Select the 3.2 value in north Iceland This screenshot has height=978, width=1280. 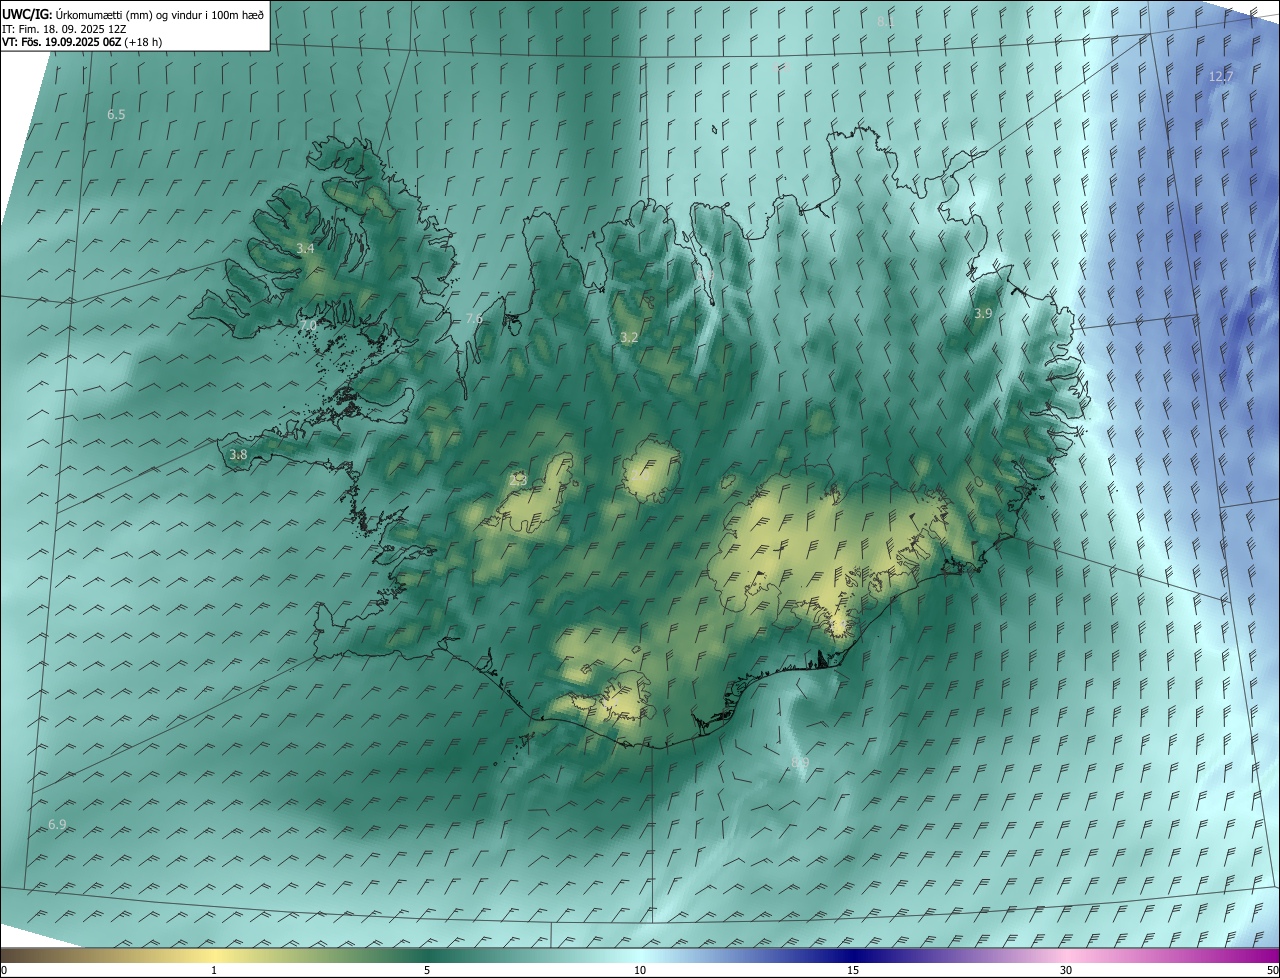pyautogui.click(x=628, y=338)
